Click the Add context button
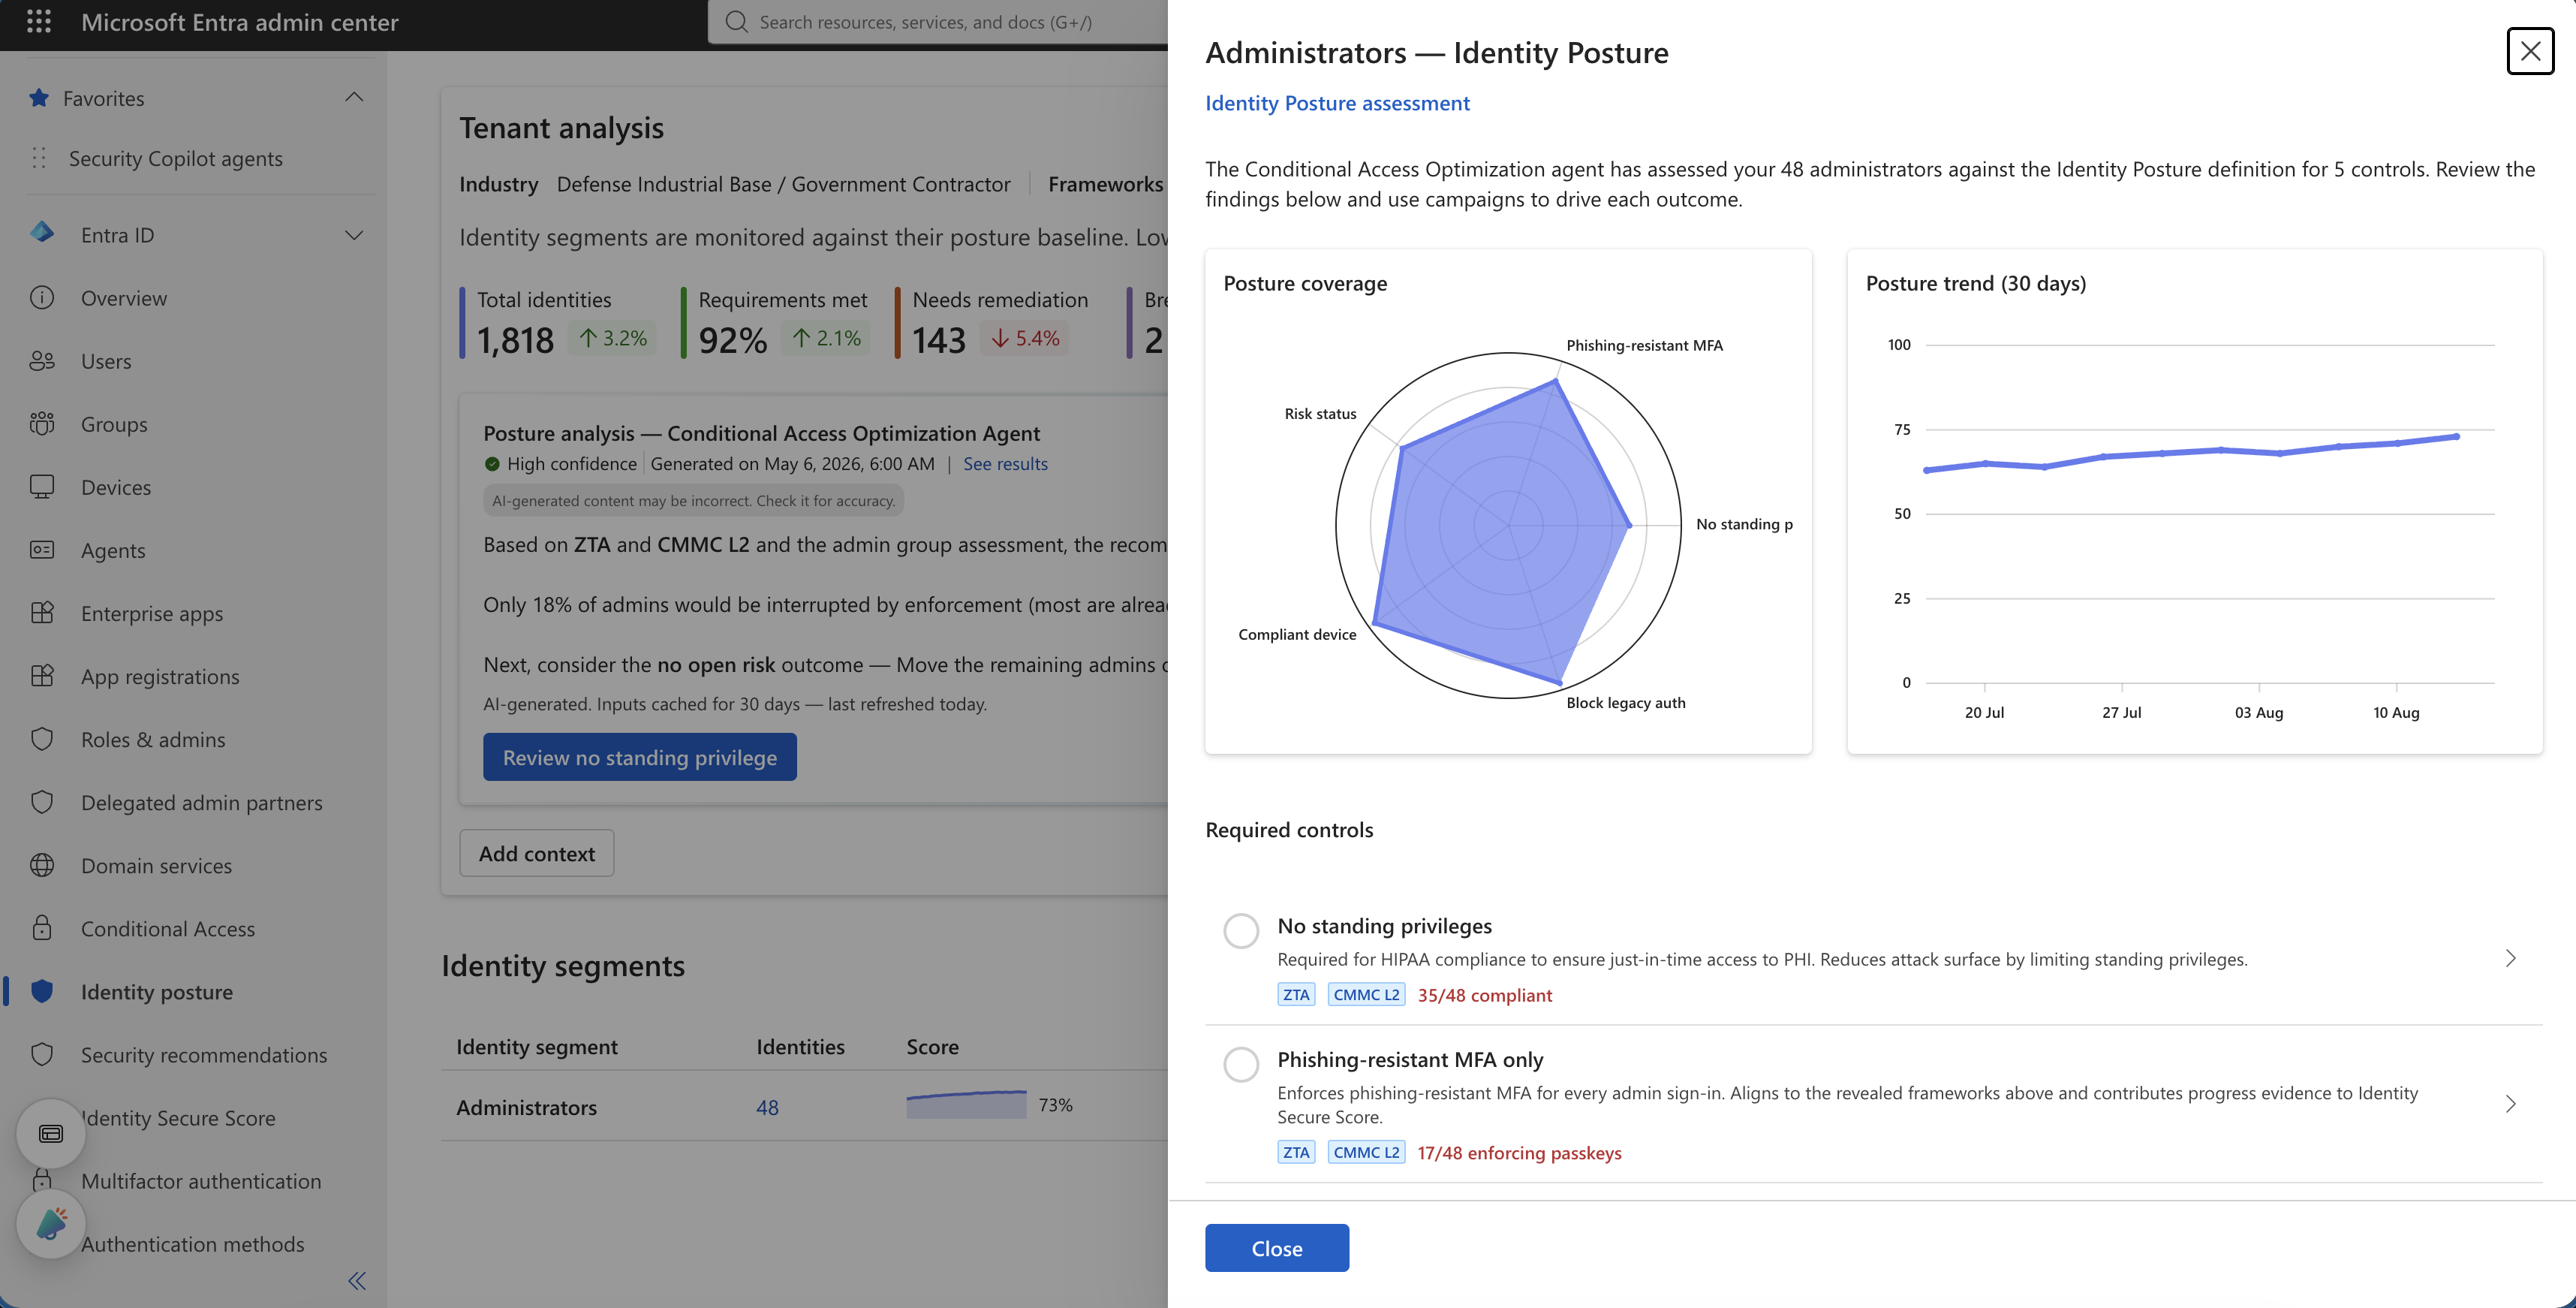2576x1308 pixels. click(x=536, y=853)
